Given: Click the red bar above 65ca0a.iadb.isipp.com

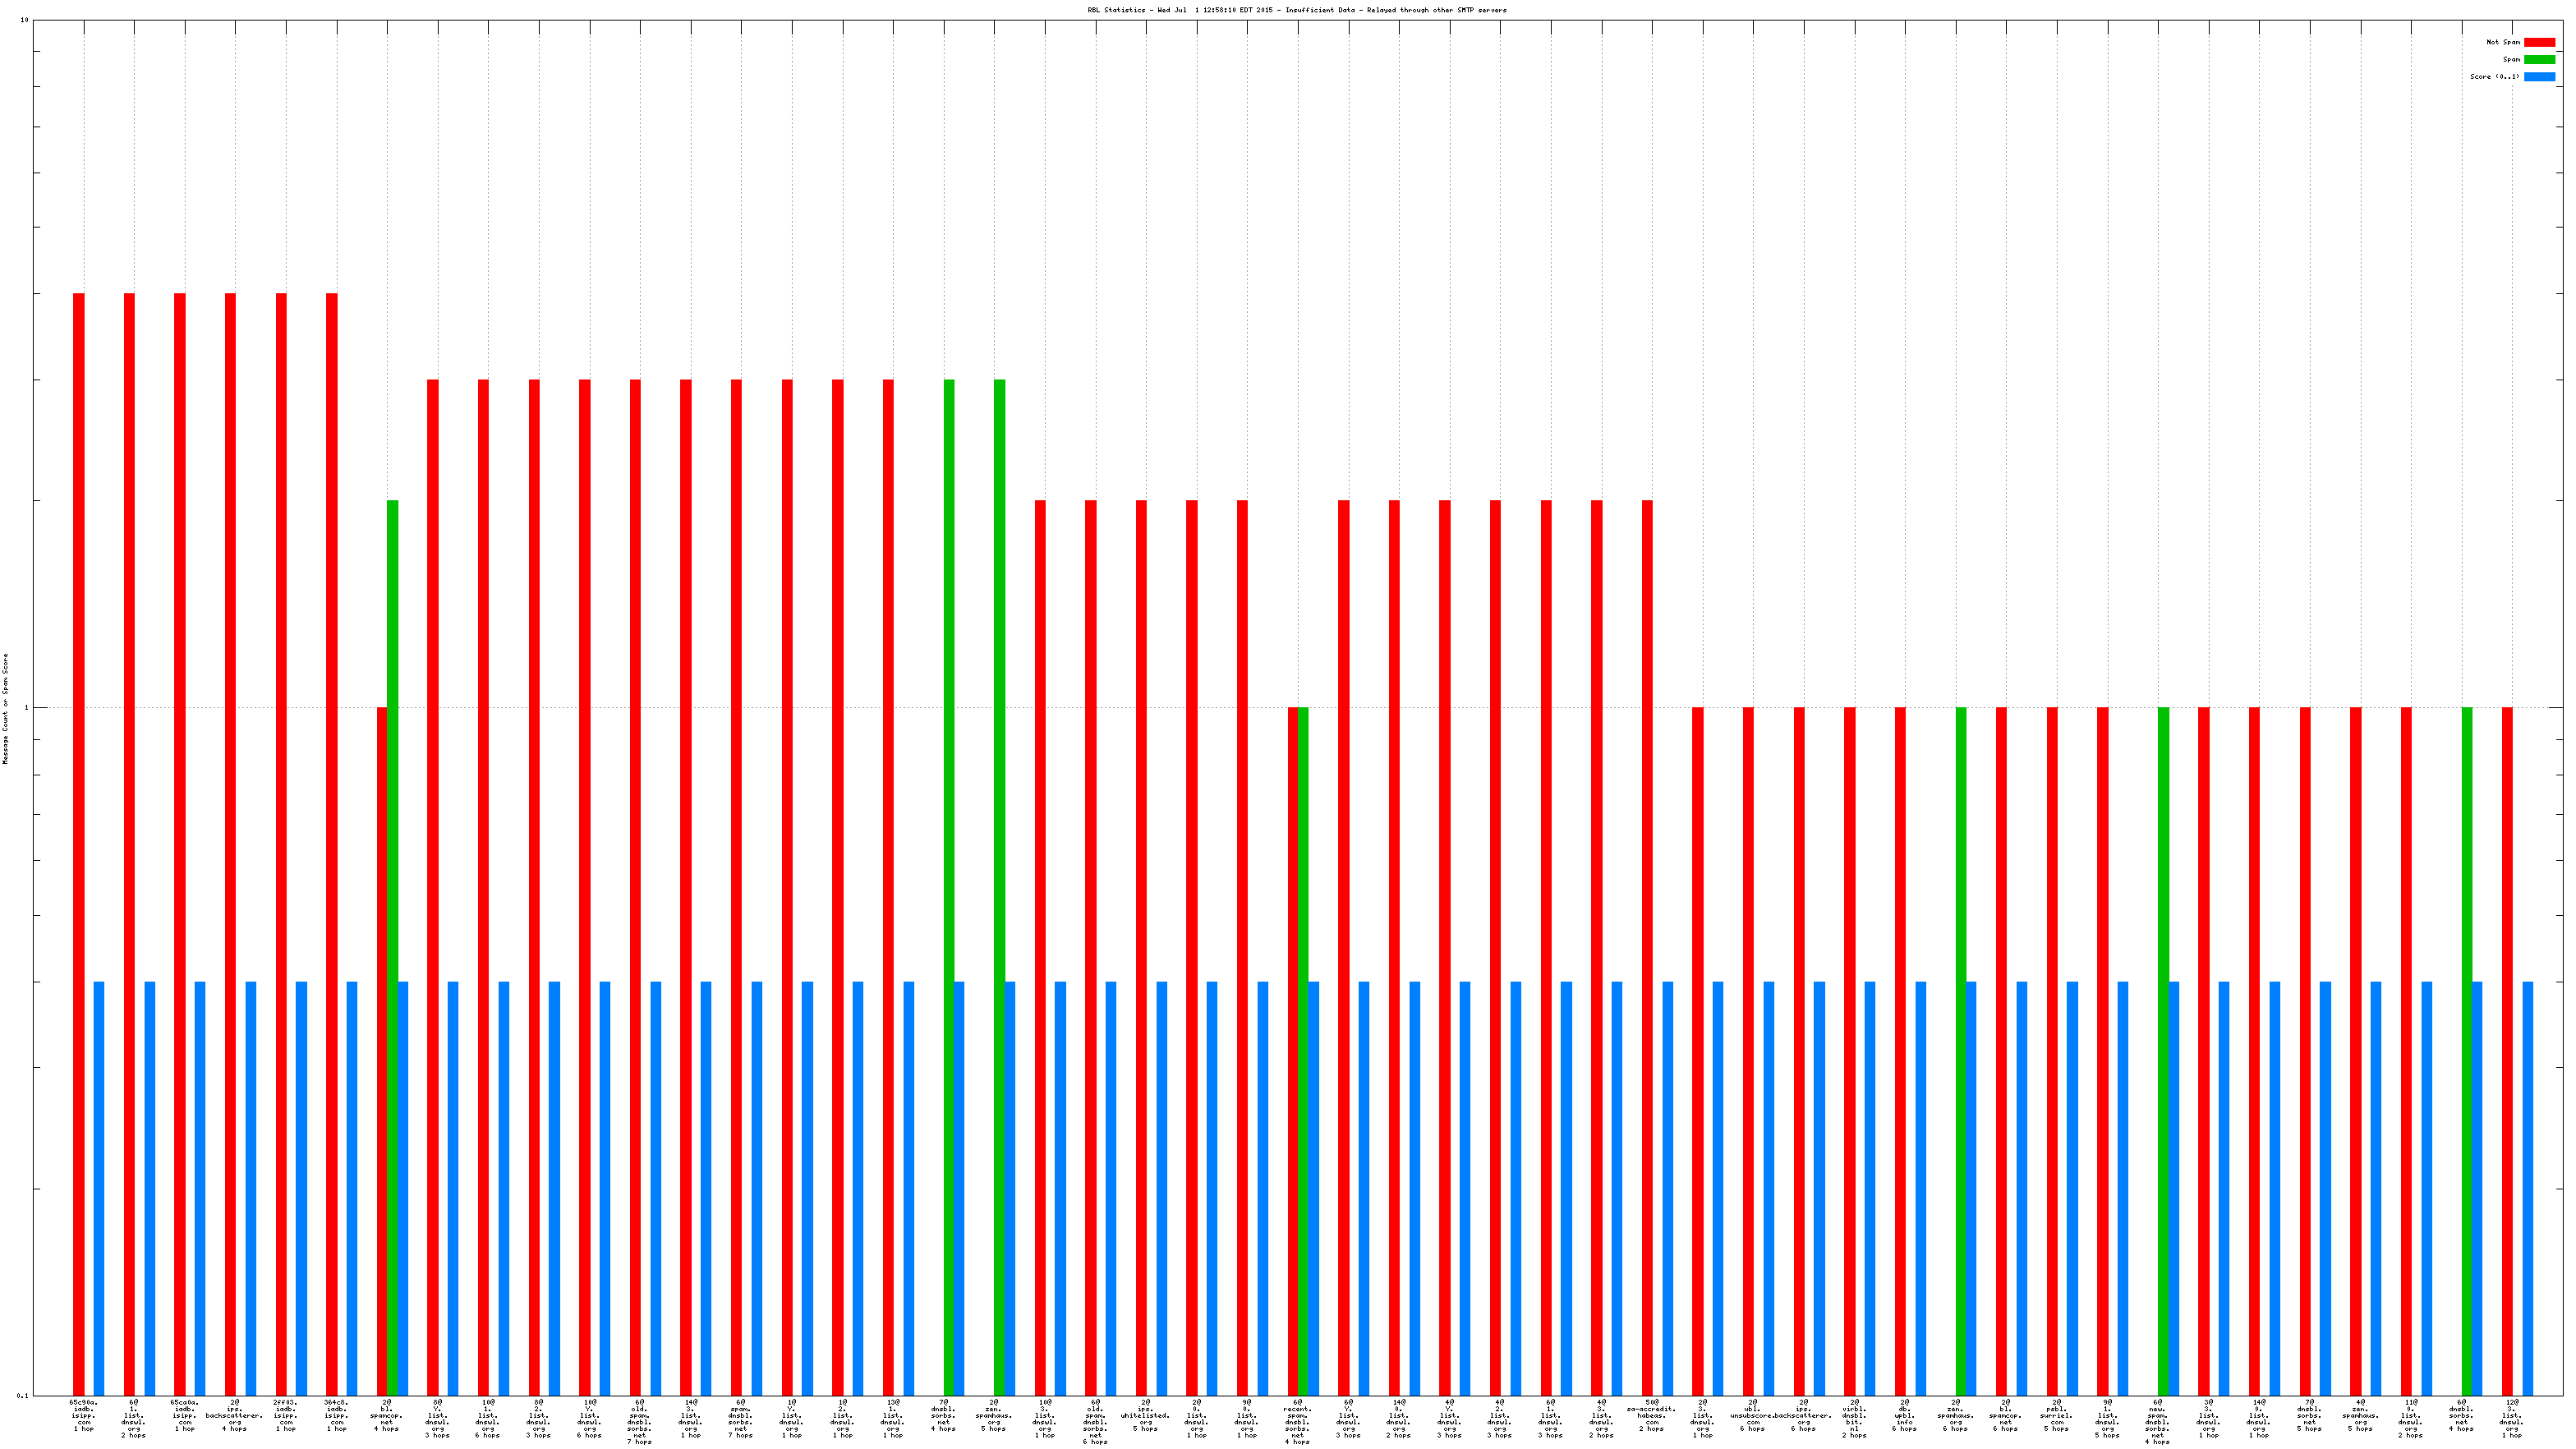Looking at the screenshot, I should (x=180, y=800).
